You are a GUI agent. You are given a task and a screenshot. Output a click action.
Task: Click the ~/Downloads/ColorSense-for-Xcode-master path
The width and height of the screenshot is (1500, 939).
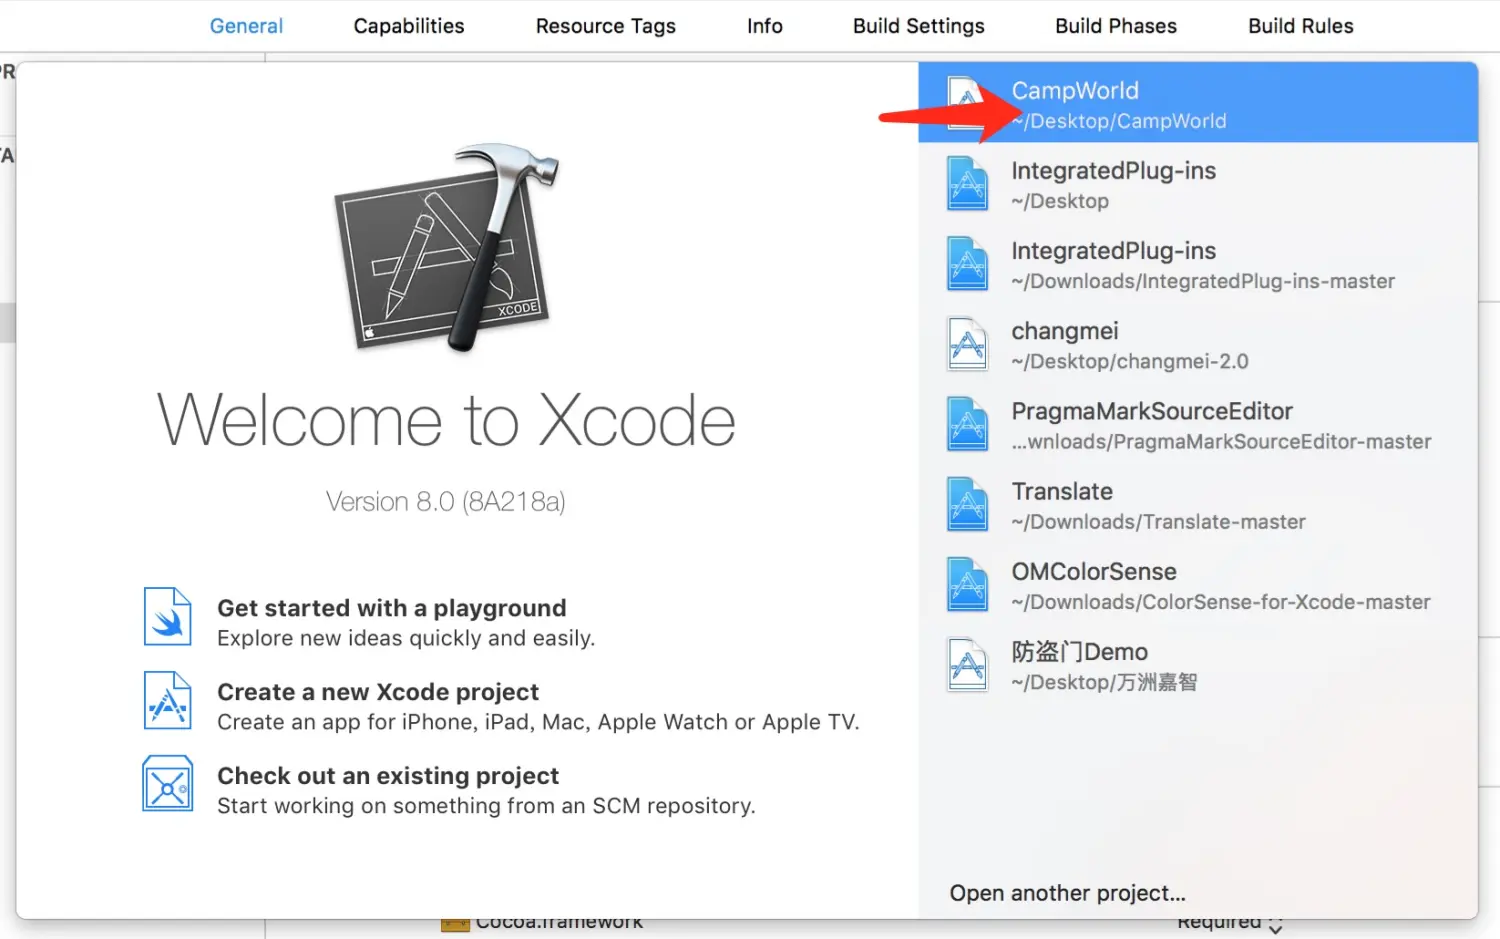pyautogui.click(x=1221, y=602)
